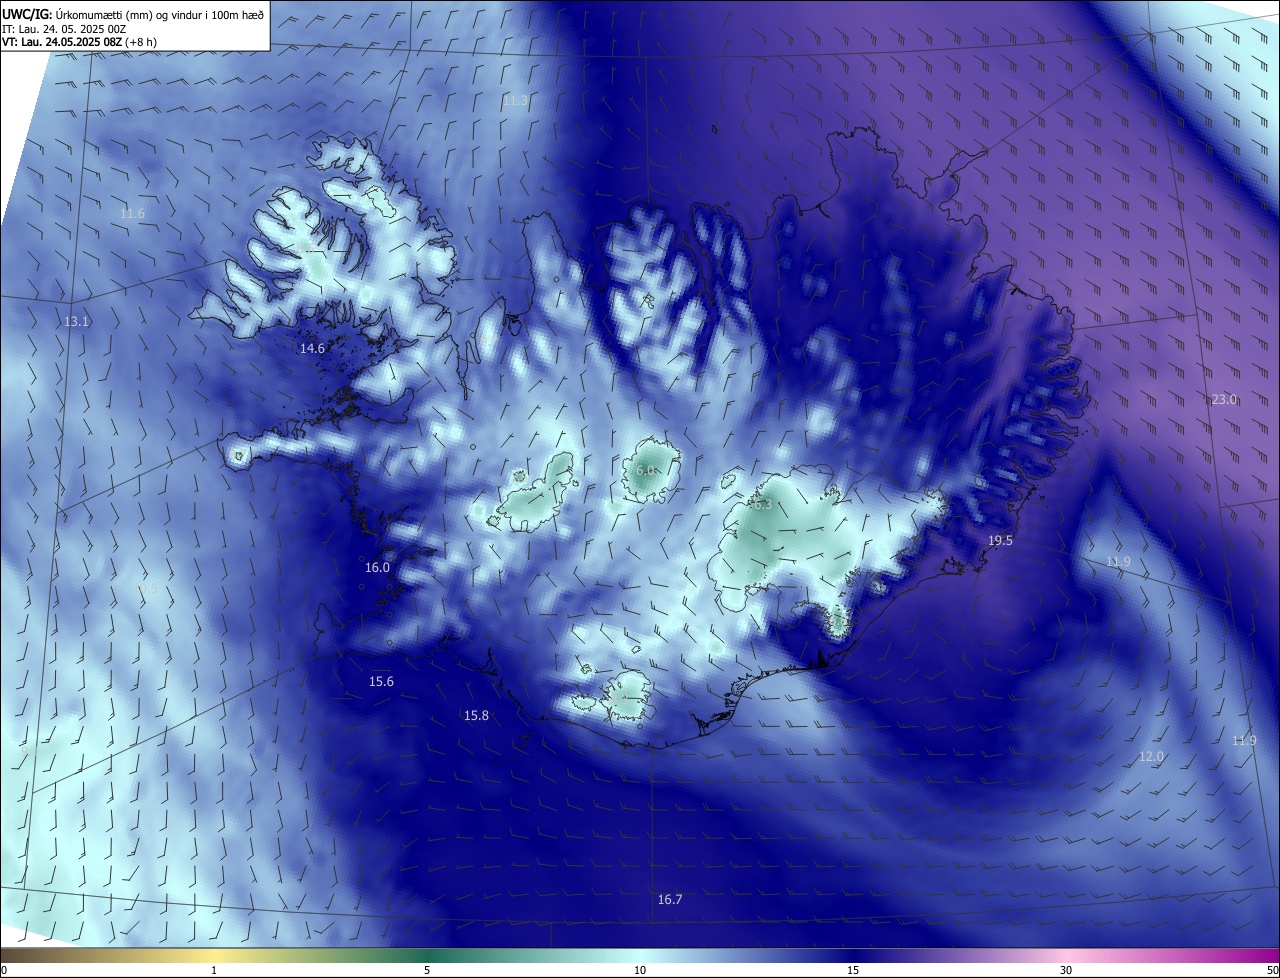Click the colour scale tick label 1
The height and width of the screenshot is (978, 1280).
pos(214,971)
